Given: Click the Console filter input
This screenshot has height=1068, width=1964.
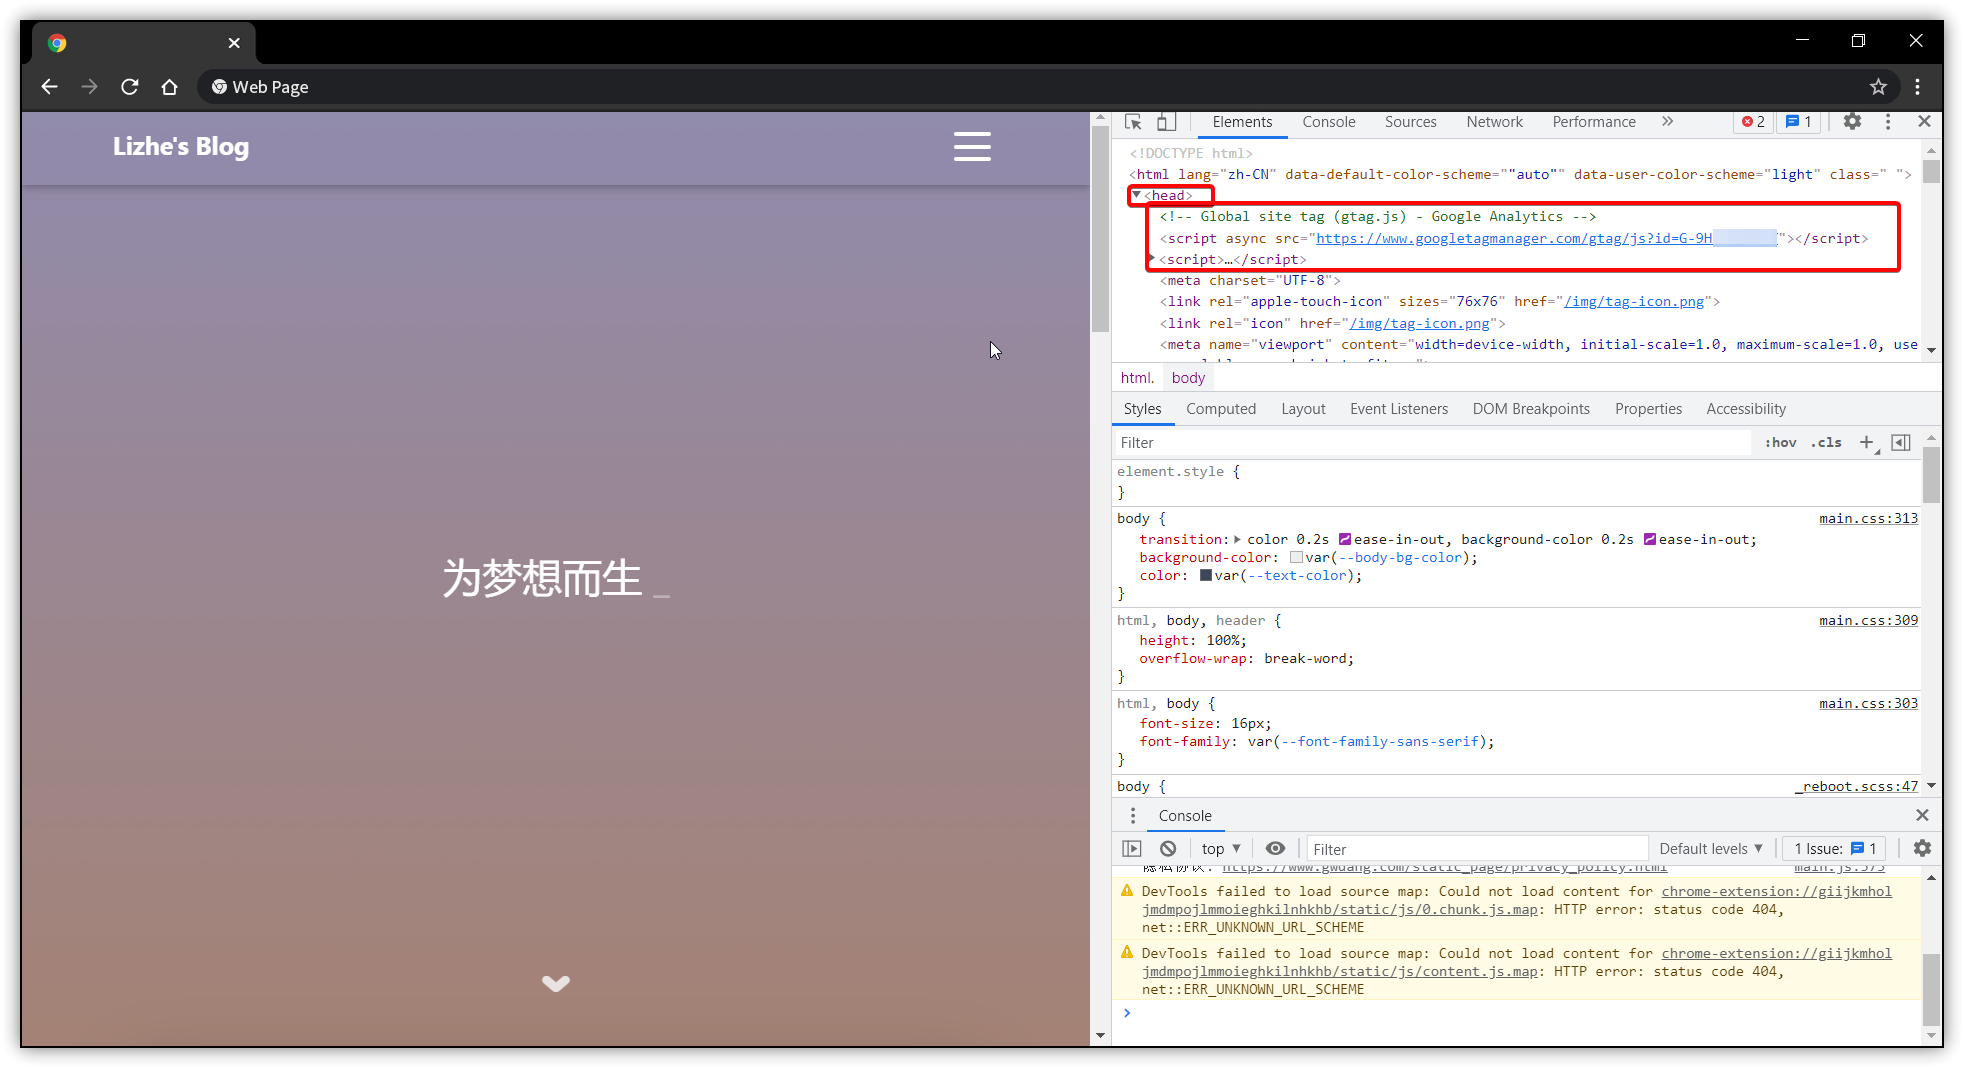Looking at the screenshot, I should (x=1476, y=848).
